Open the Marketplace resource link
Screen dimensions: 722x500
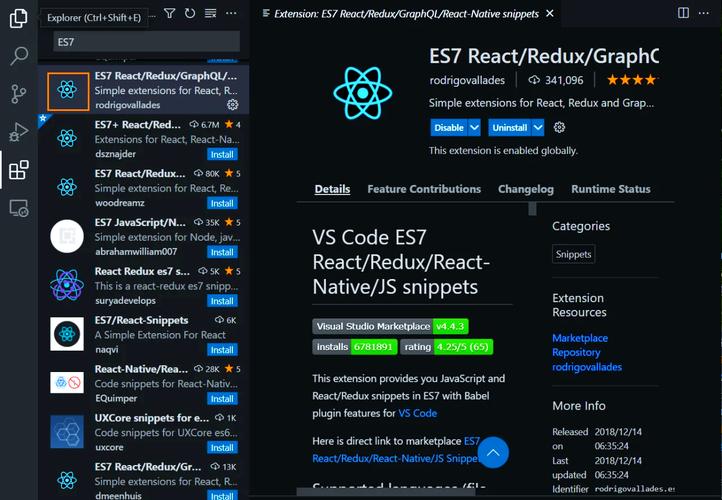tap(580, 338)
